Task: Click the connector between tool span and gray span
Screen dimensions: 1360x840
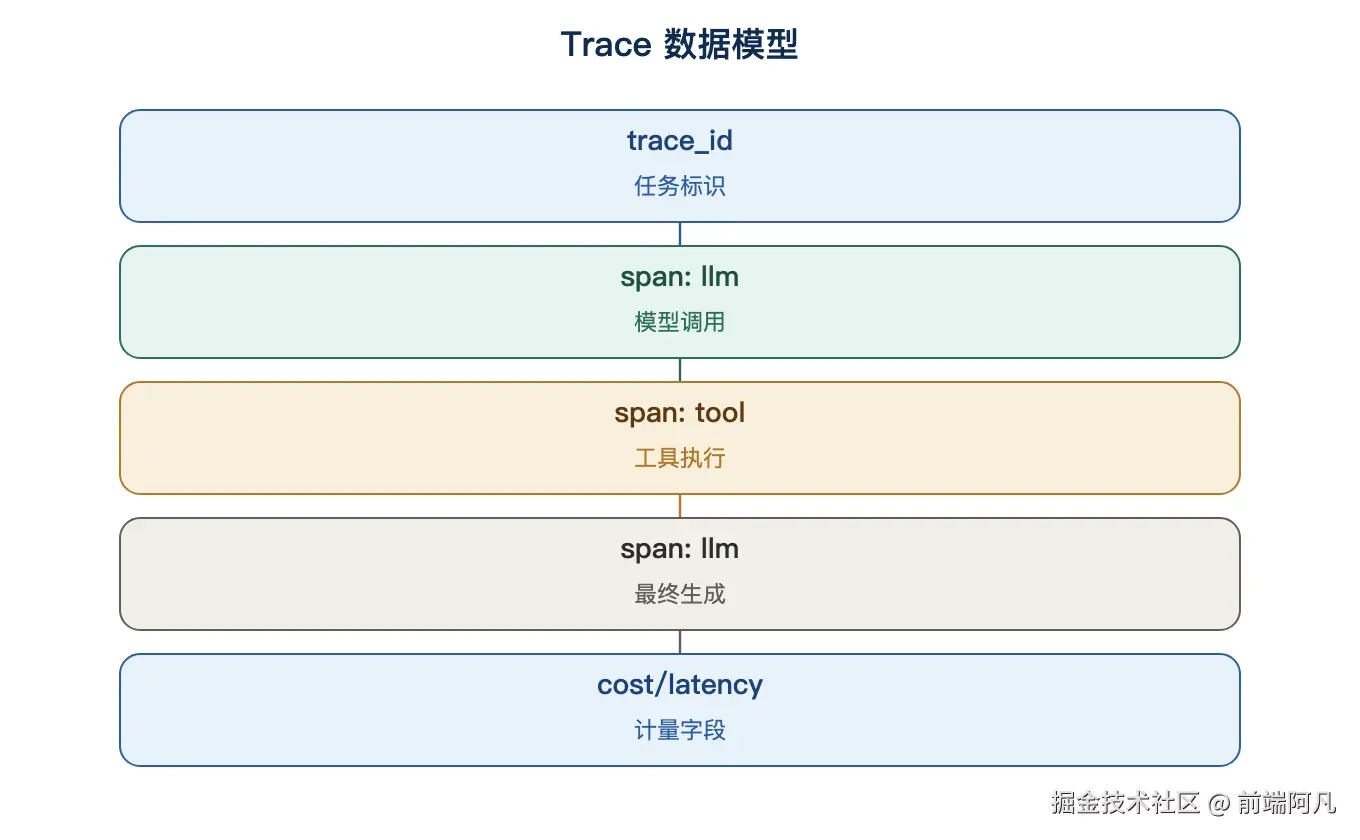Action: pyautogui.click(x=680, y=506)
